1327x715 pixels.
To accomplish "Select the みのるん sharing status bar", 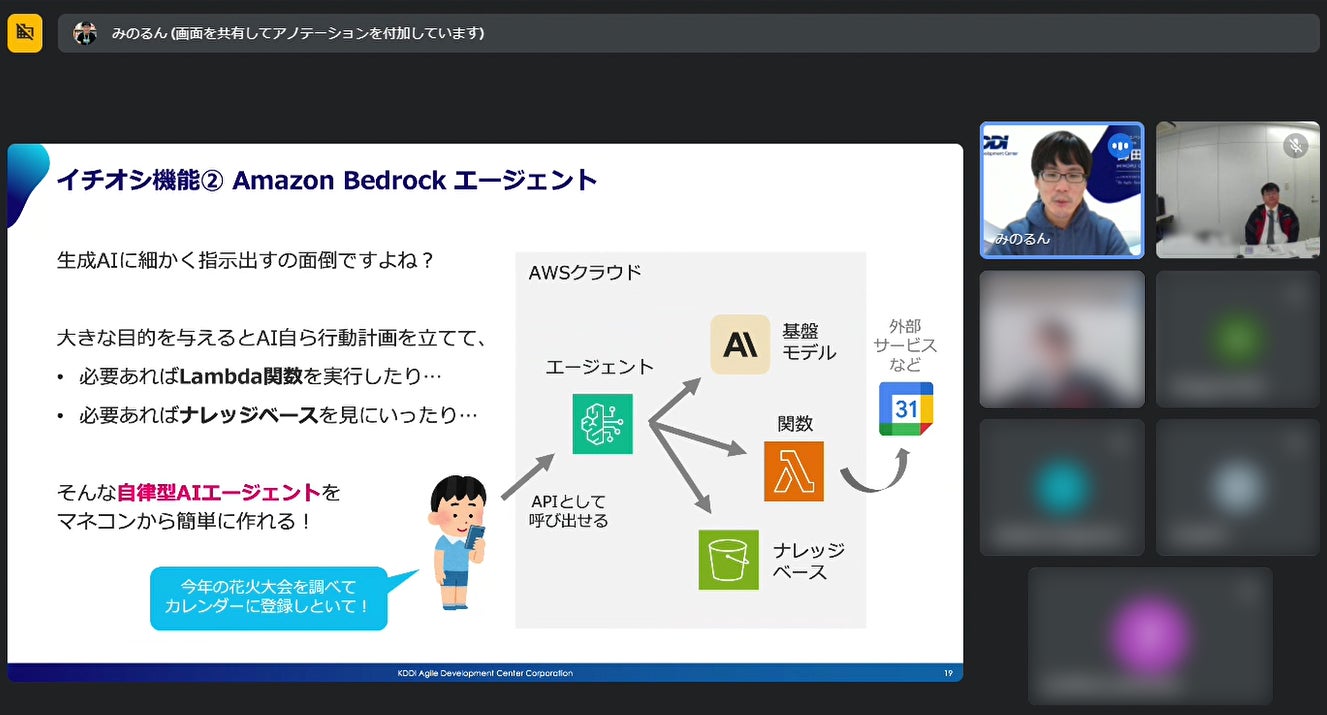I will click(689, 33).
